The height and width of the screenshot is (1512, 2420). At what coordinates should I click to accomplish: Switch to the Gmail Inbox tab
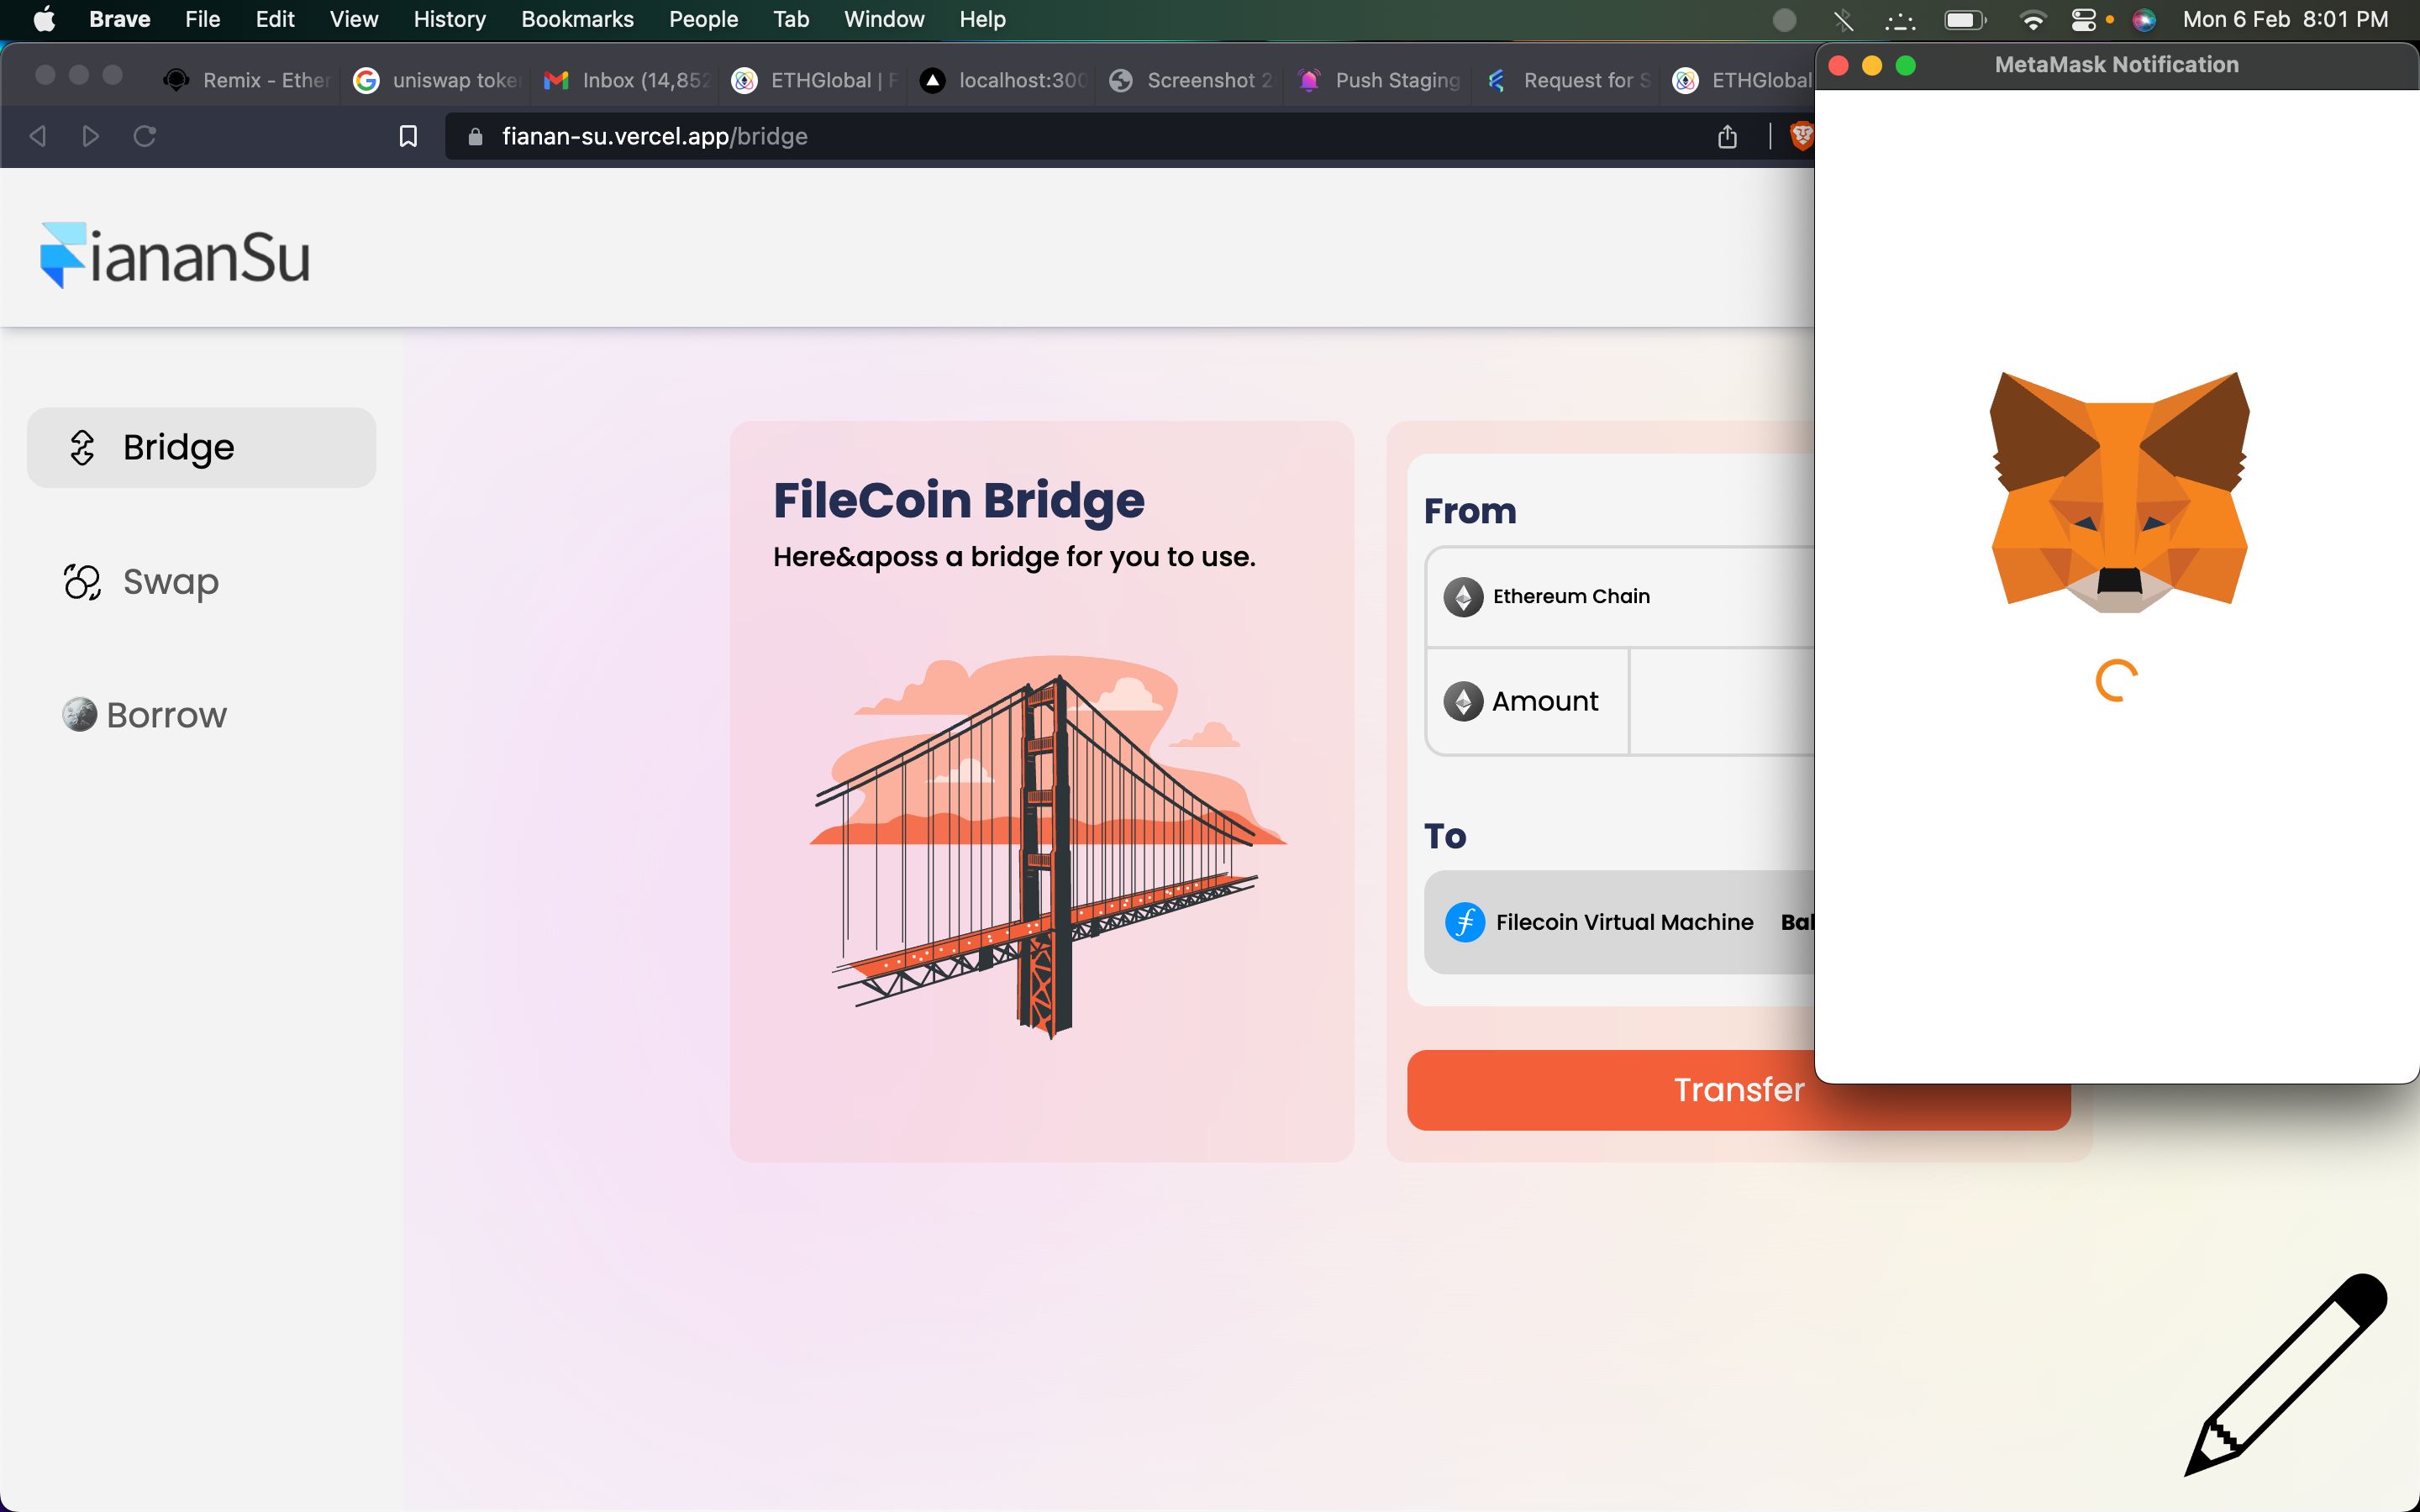tap(628, 80)
